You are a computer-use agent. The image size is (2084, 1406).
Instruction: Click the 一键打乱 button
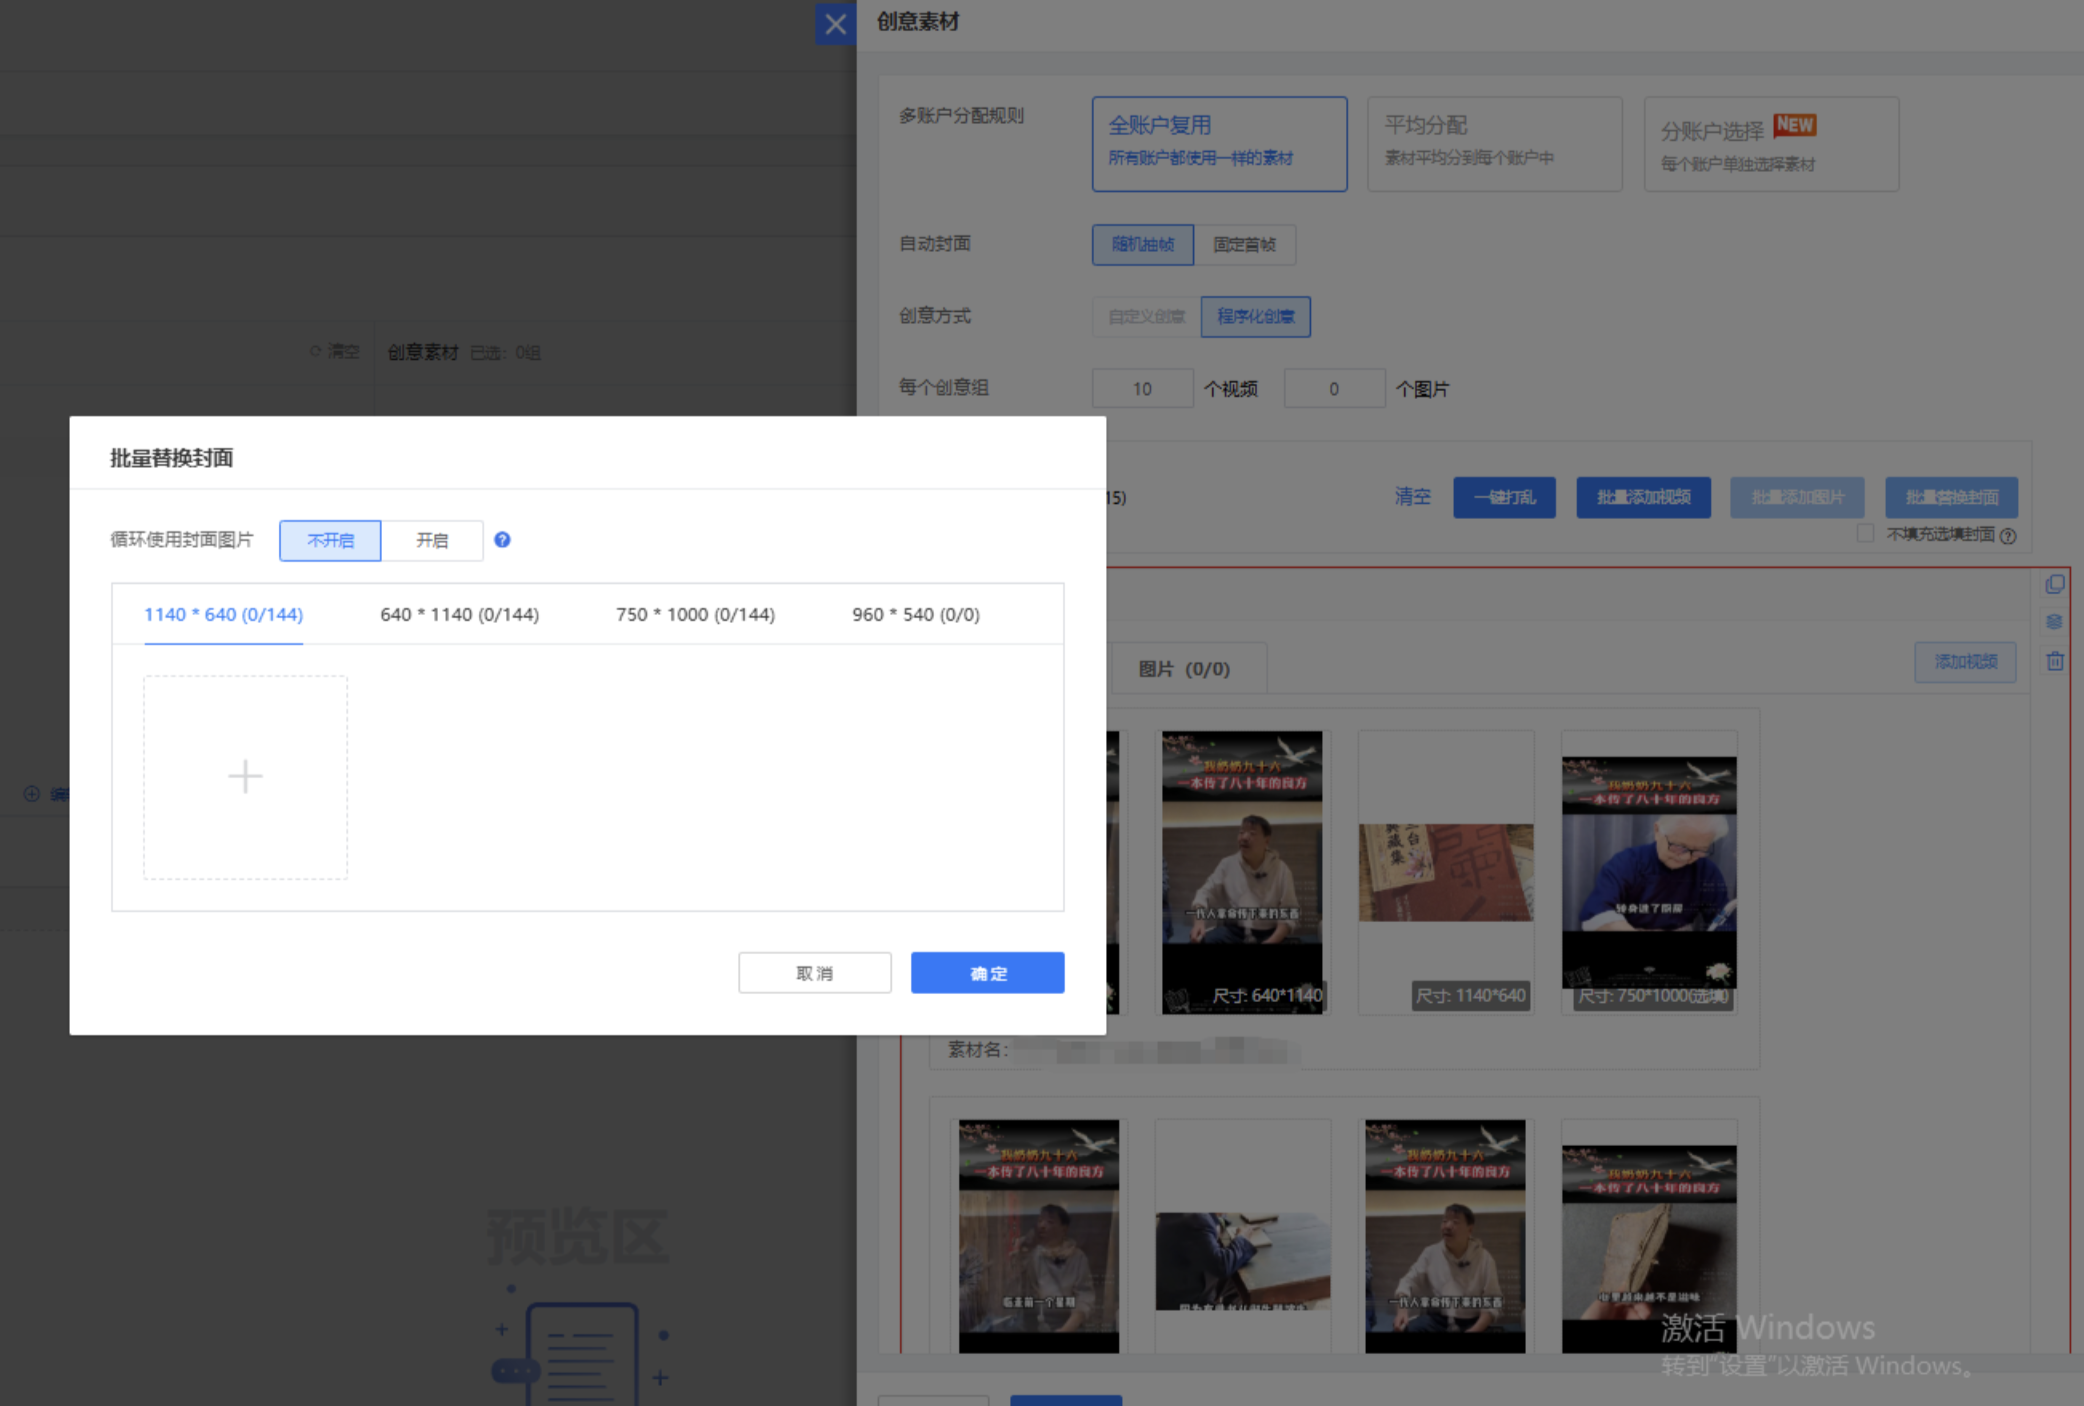(x=1505, y=498)
